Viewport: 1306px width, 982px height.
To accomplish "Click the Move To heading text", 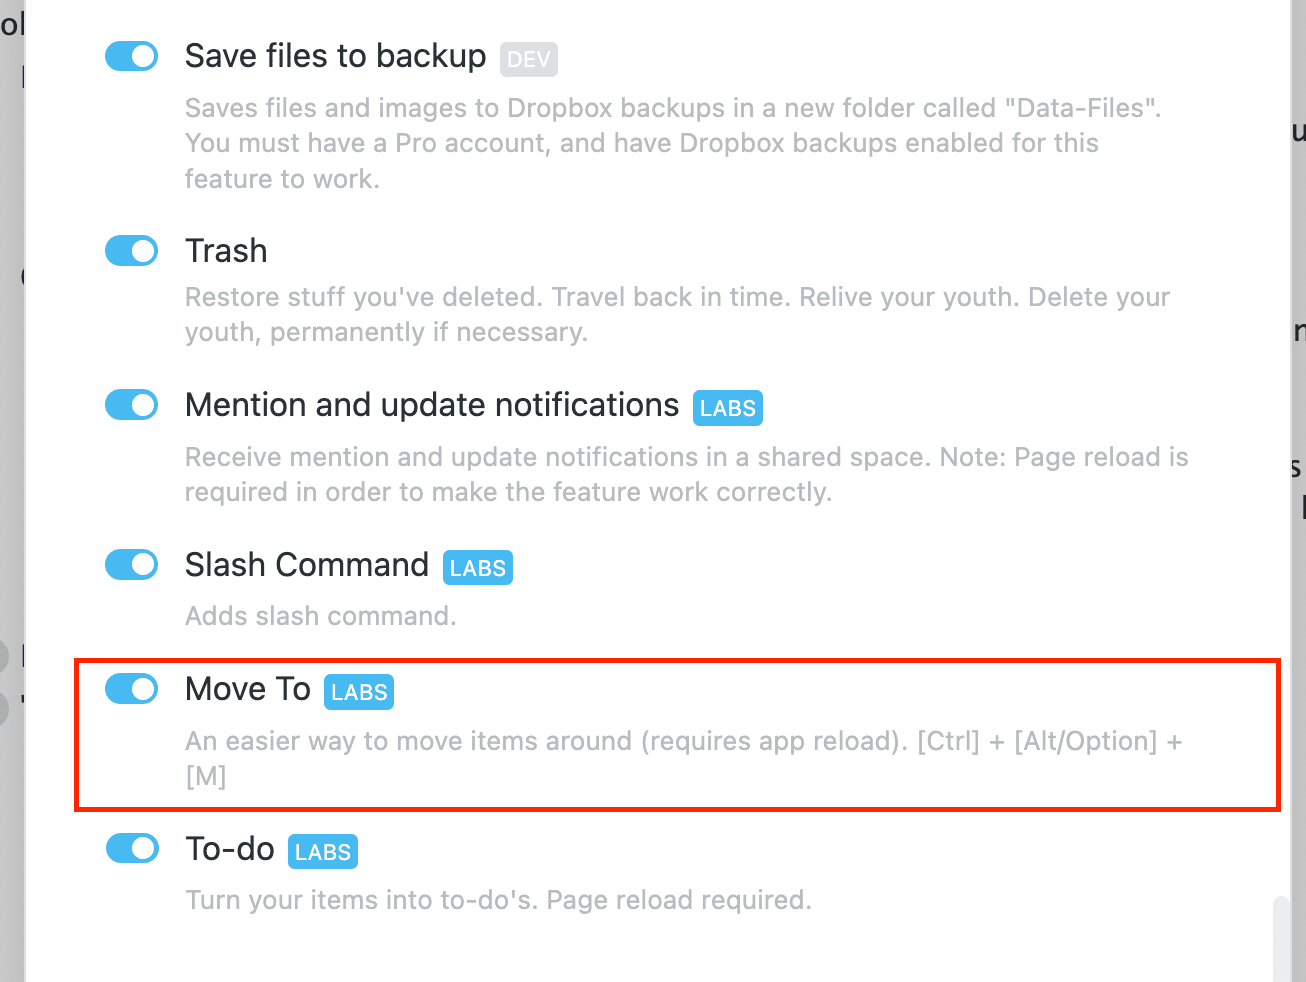I will click(248, 688).
